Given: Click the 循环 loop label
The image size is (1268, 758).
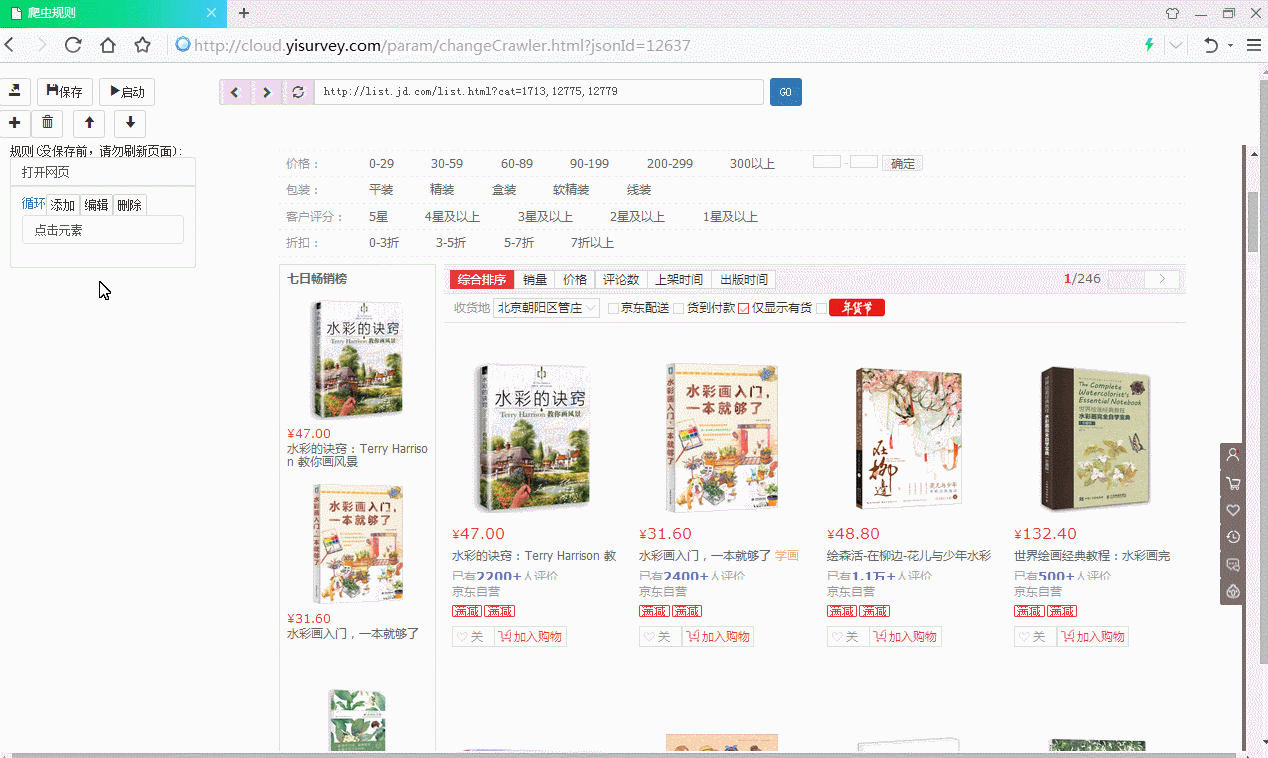Looking at the screenshot, I should coord(34,204).
